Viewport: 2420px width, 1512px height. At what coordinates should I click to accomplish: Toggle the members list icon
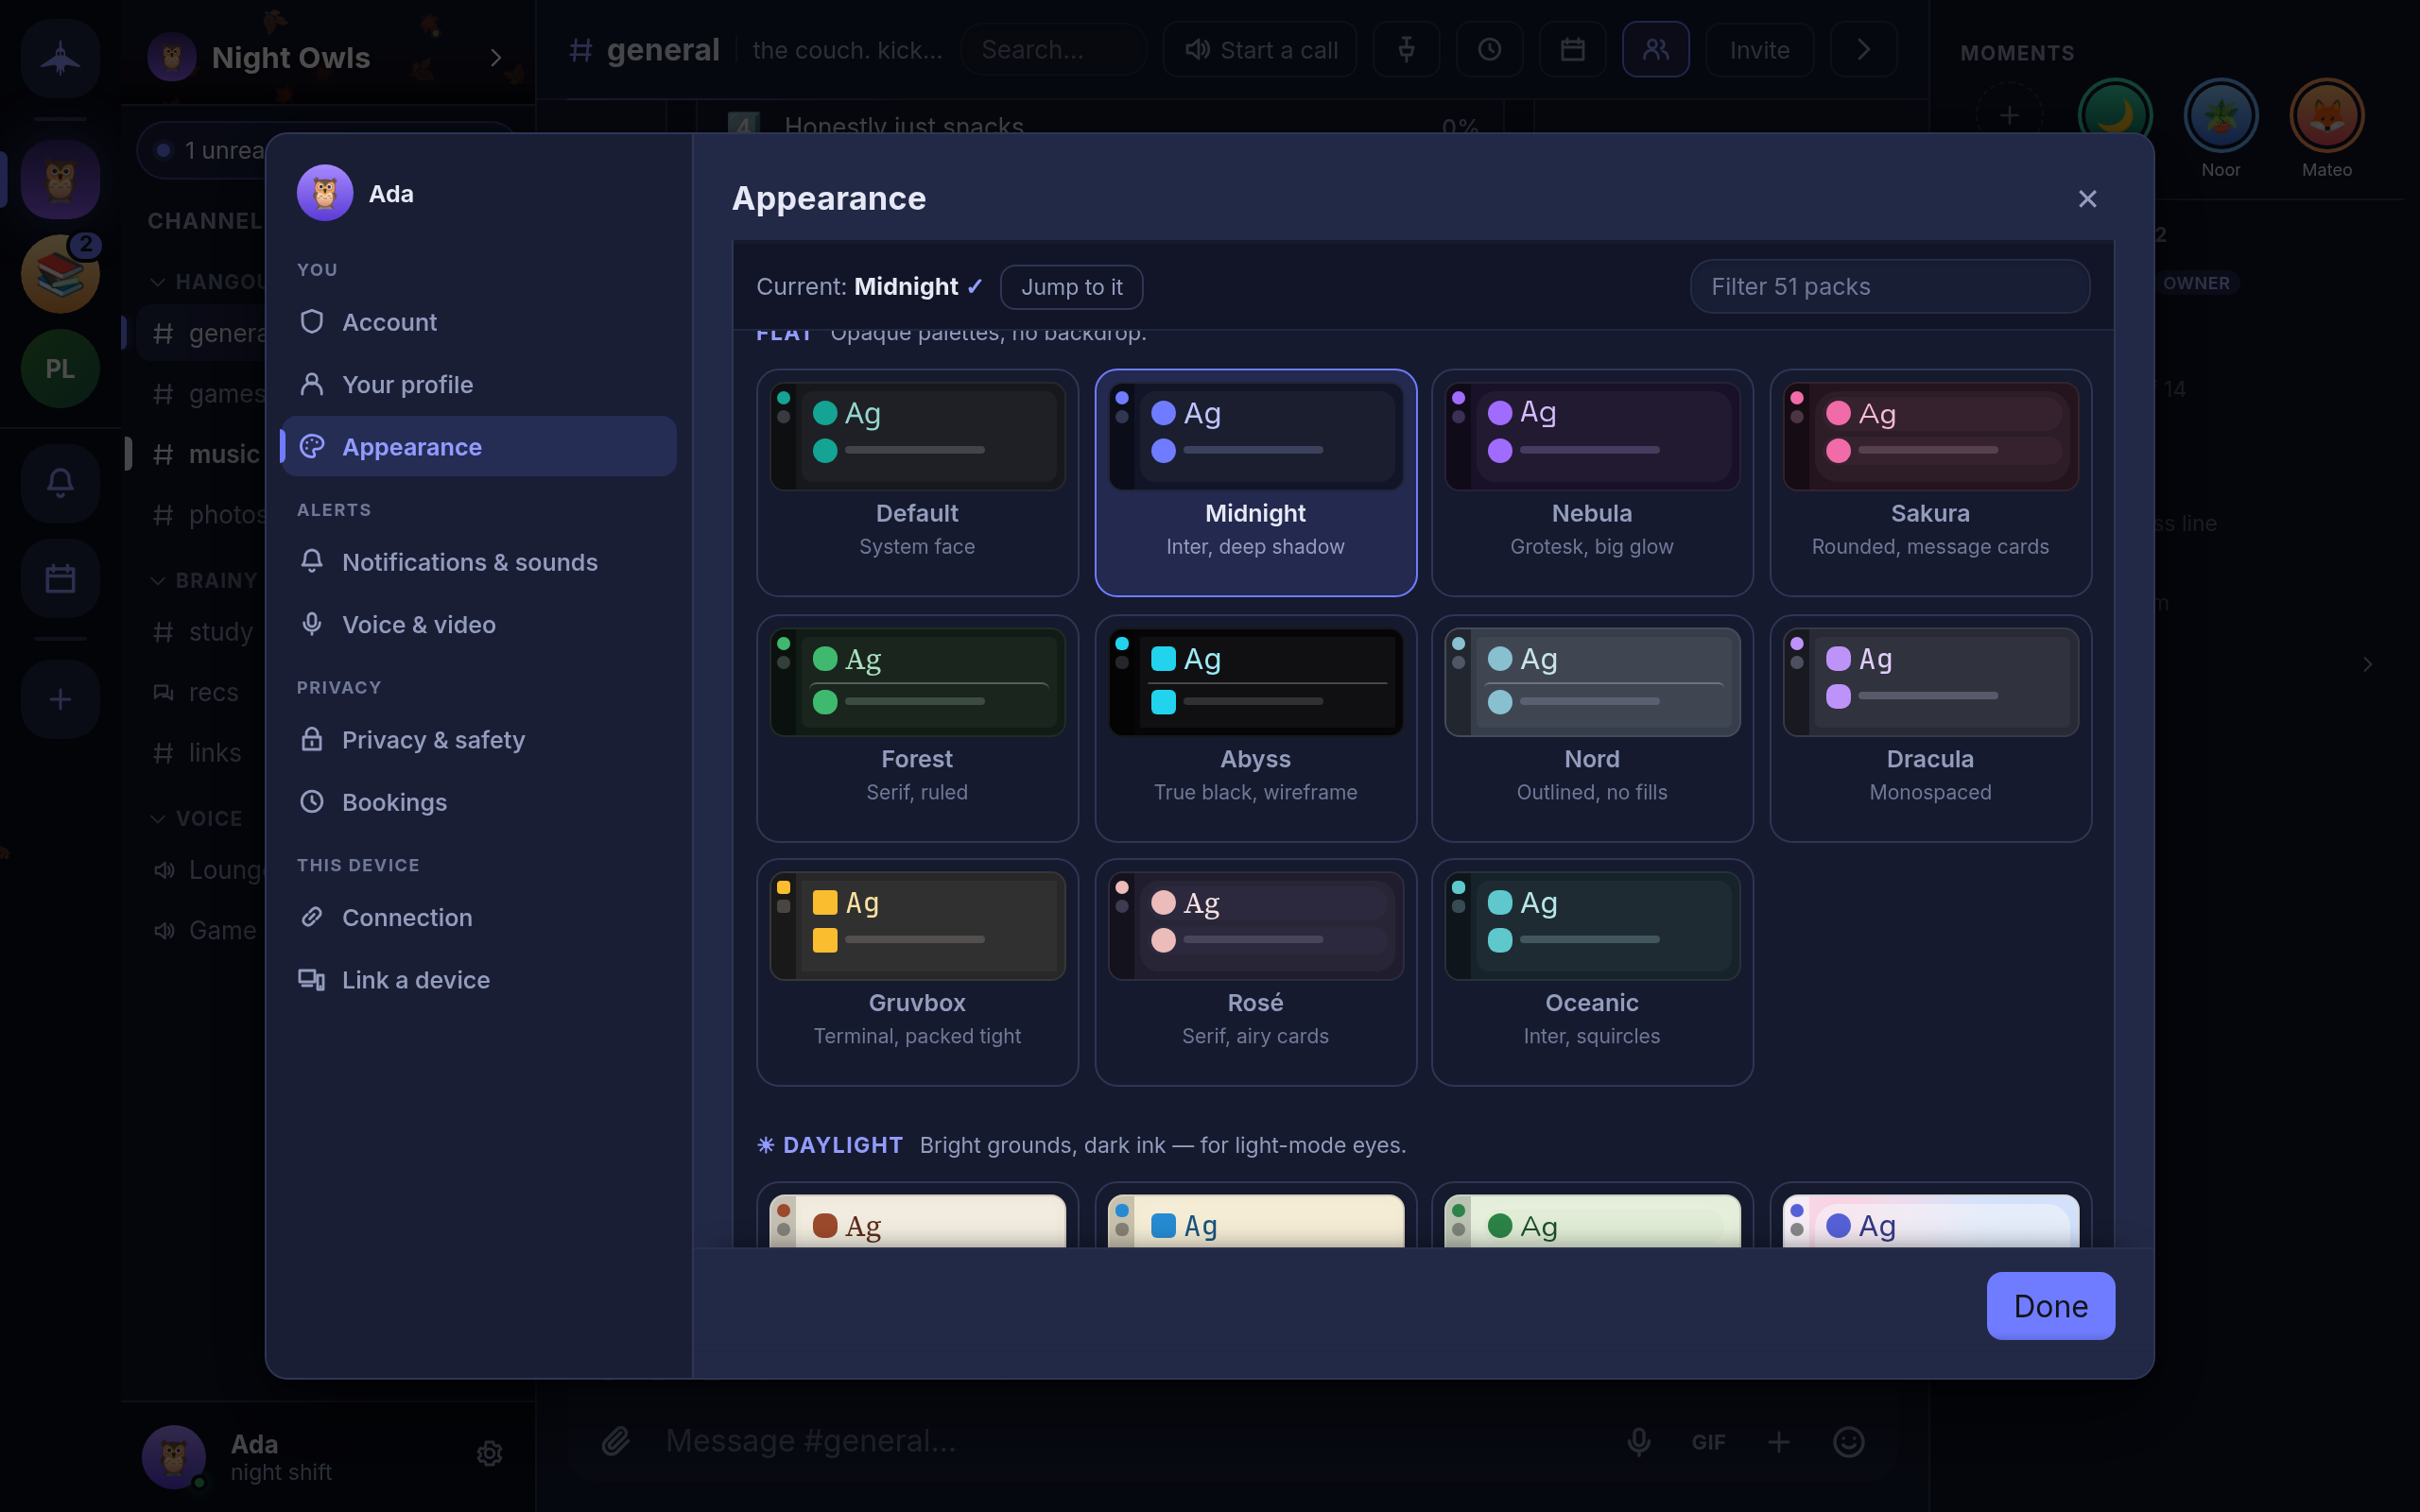(x=1656, y=50)
